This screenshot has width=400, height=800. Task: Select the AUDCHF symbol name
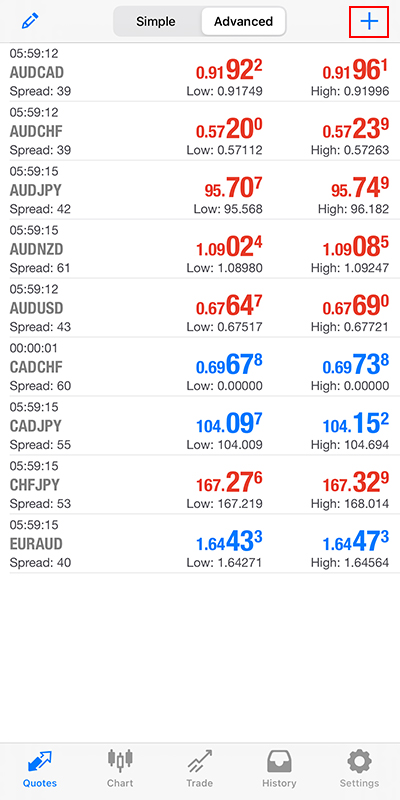tap(36, 132)
